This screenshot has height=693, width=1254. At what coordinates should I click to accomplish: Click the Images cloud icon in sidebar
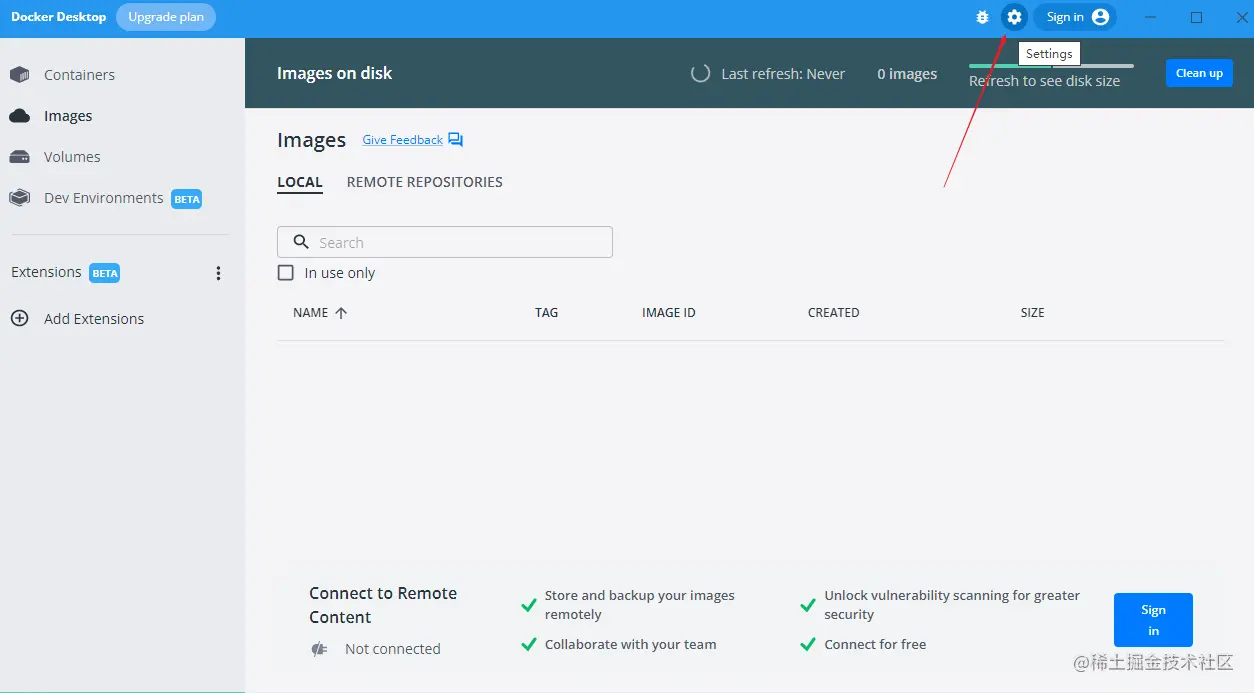coord(20,116)
